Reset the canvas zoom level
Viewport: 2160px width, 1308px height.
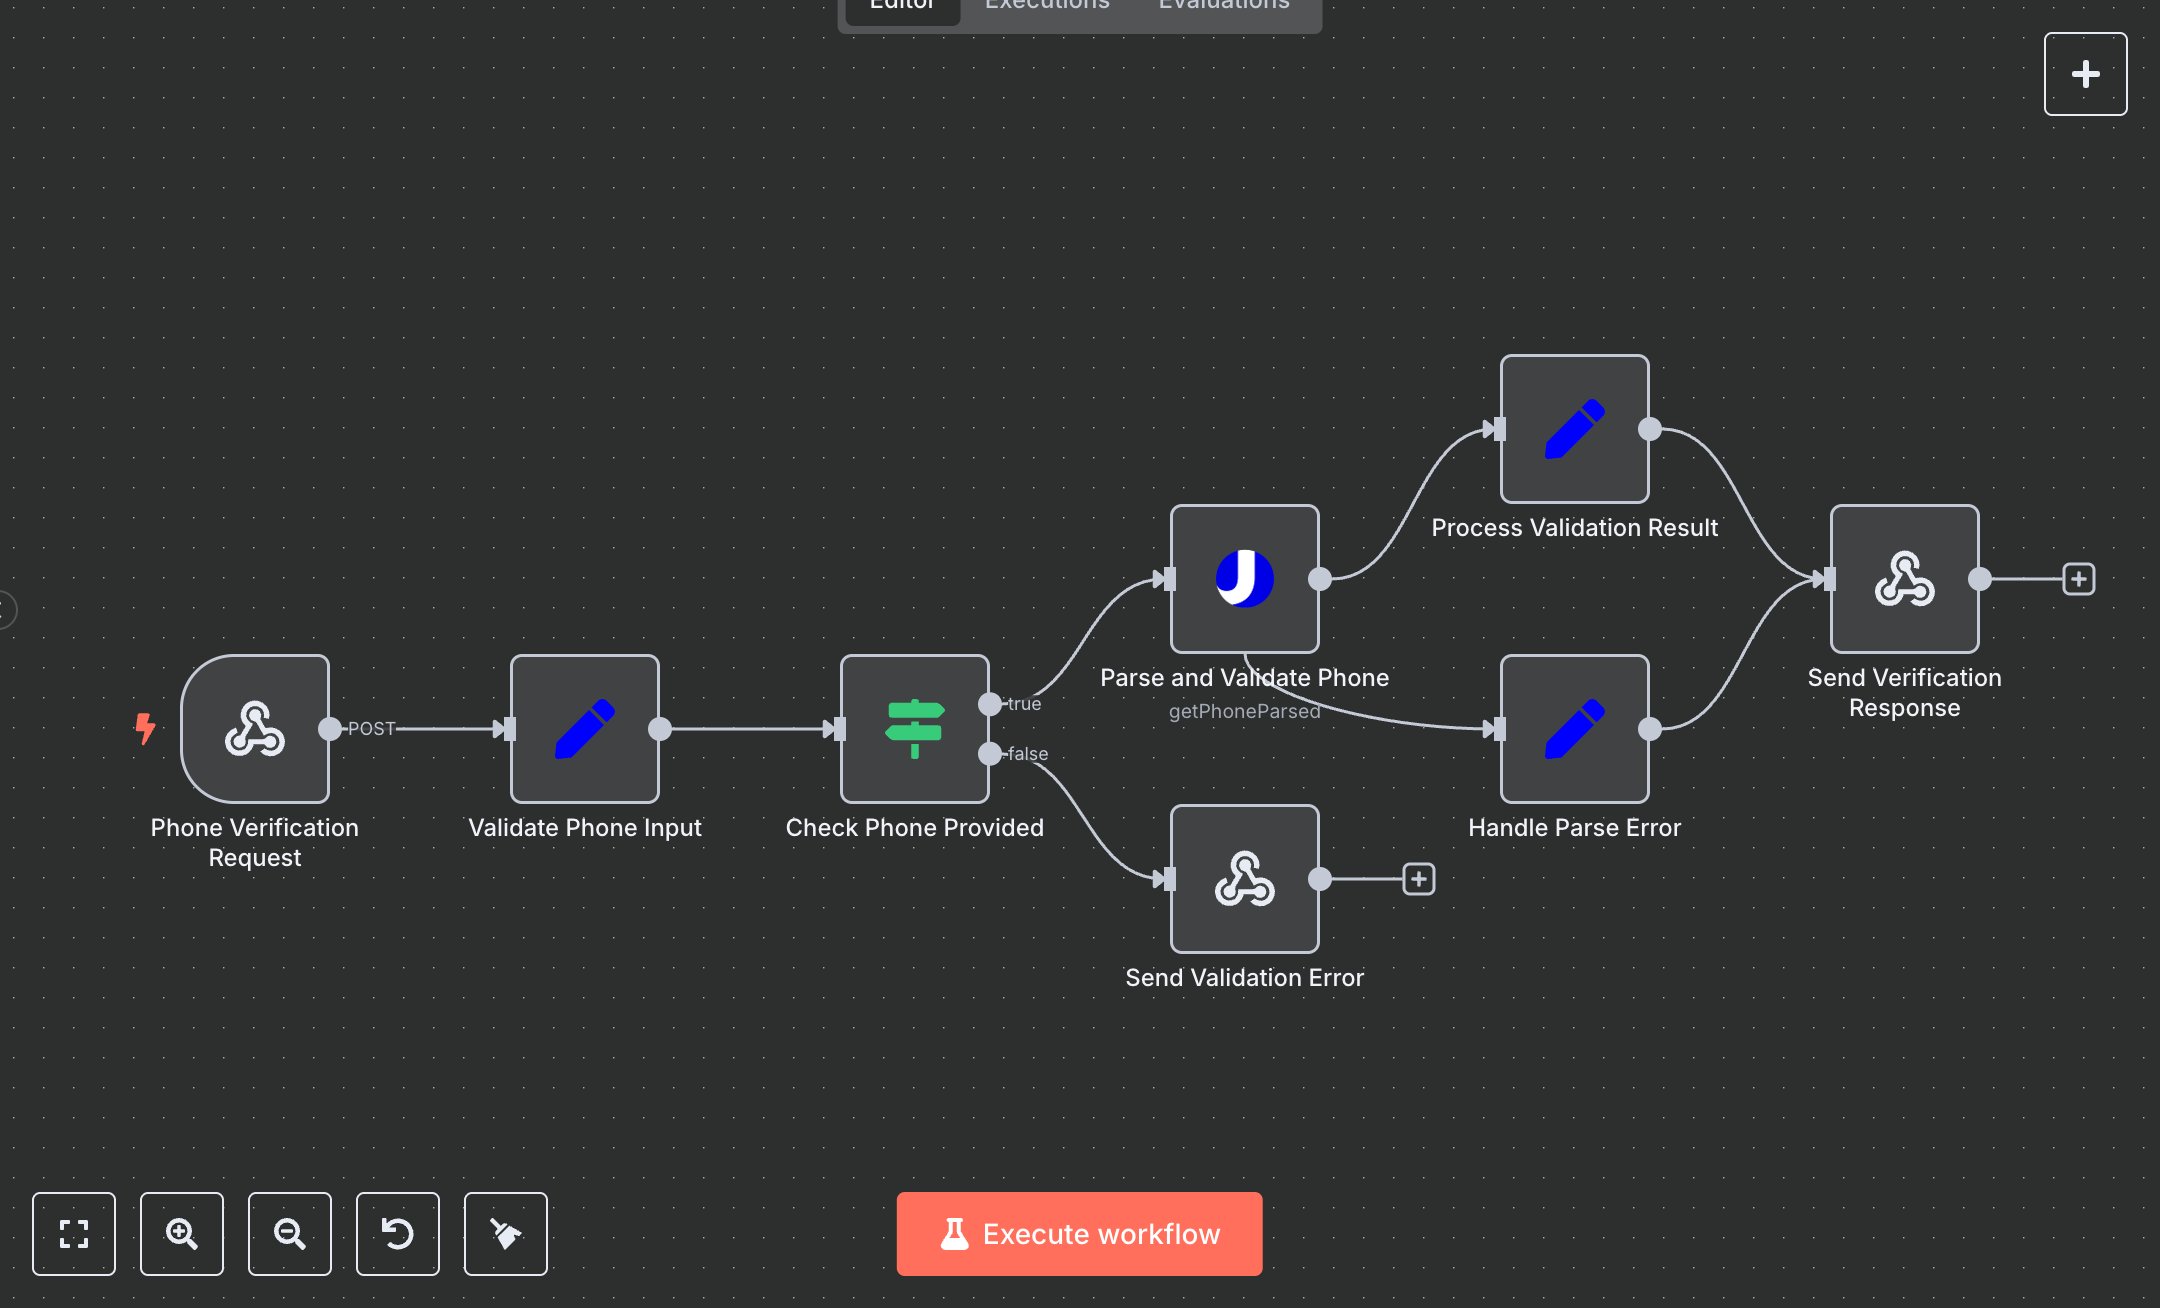coord(398,1234)
